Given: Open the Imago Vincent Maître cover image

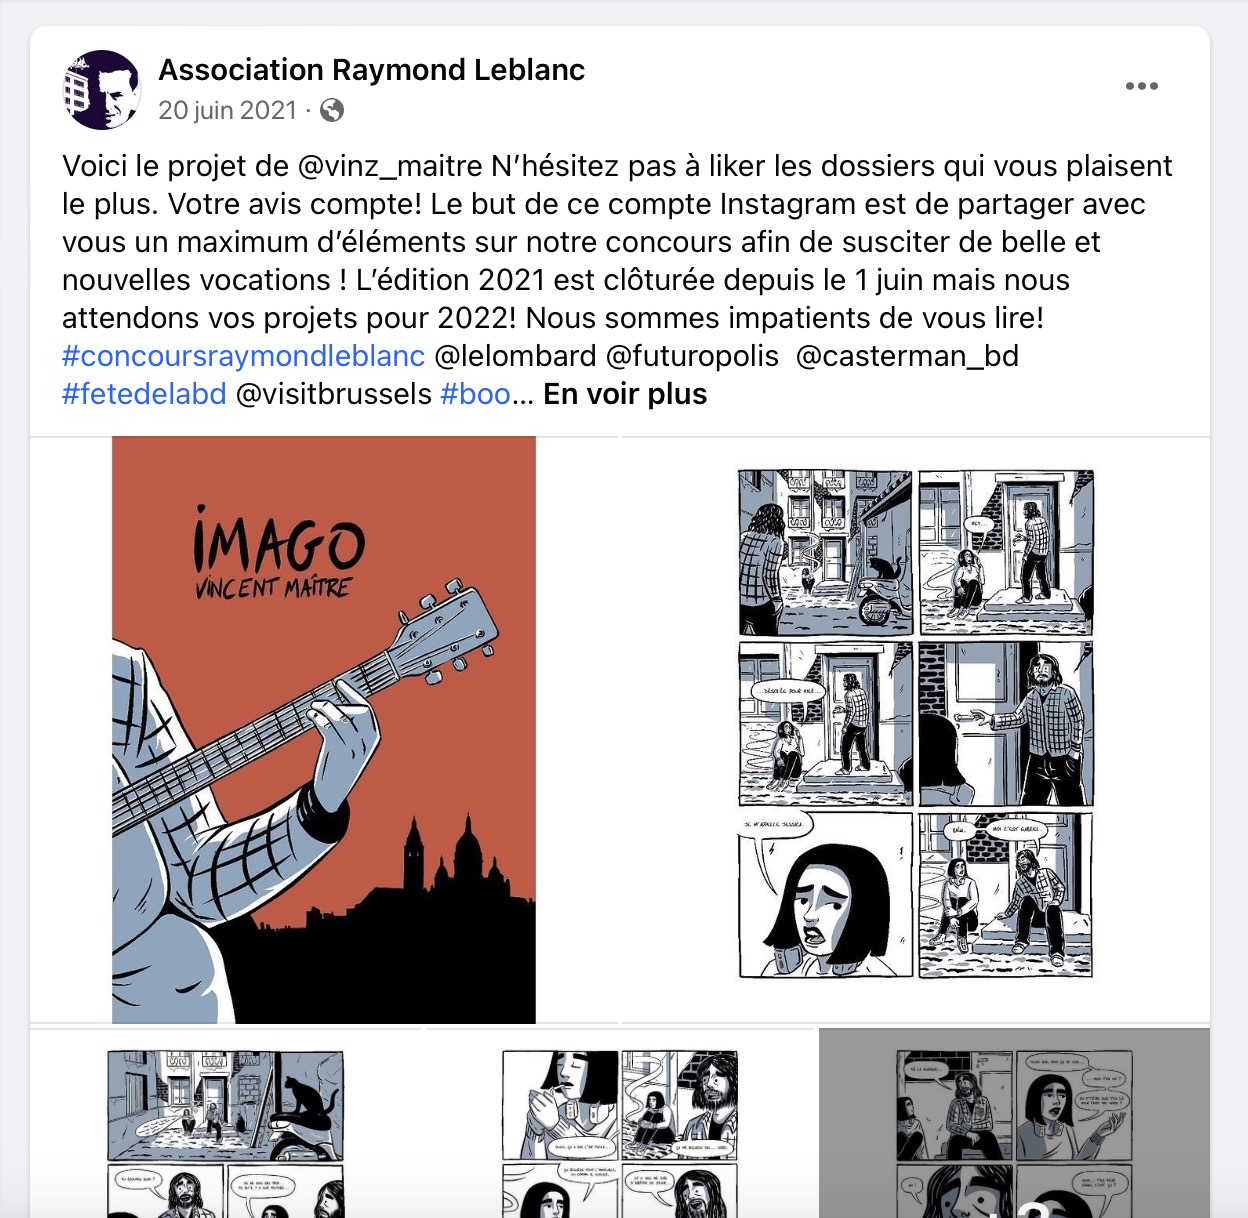Looking at the screenshot, I should 324,730.
